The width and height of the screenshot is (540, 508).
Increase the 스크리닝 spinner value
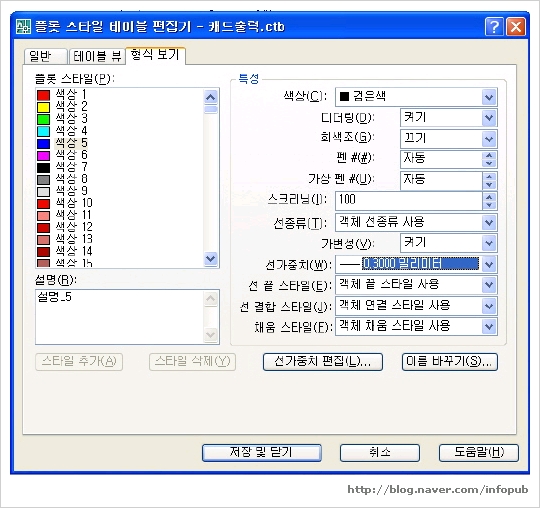click(489, 197)
